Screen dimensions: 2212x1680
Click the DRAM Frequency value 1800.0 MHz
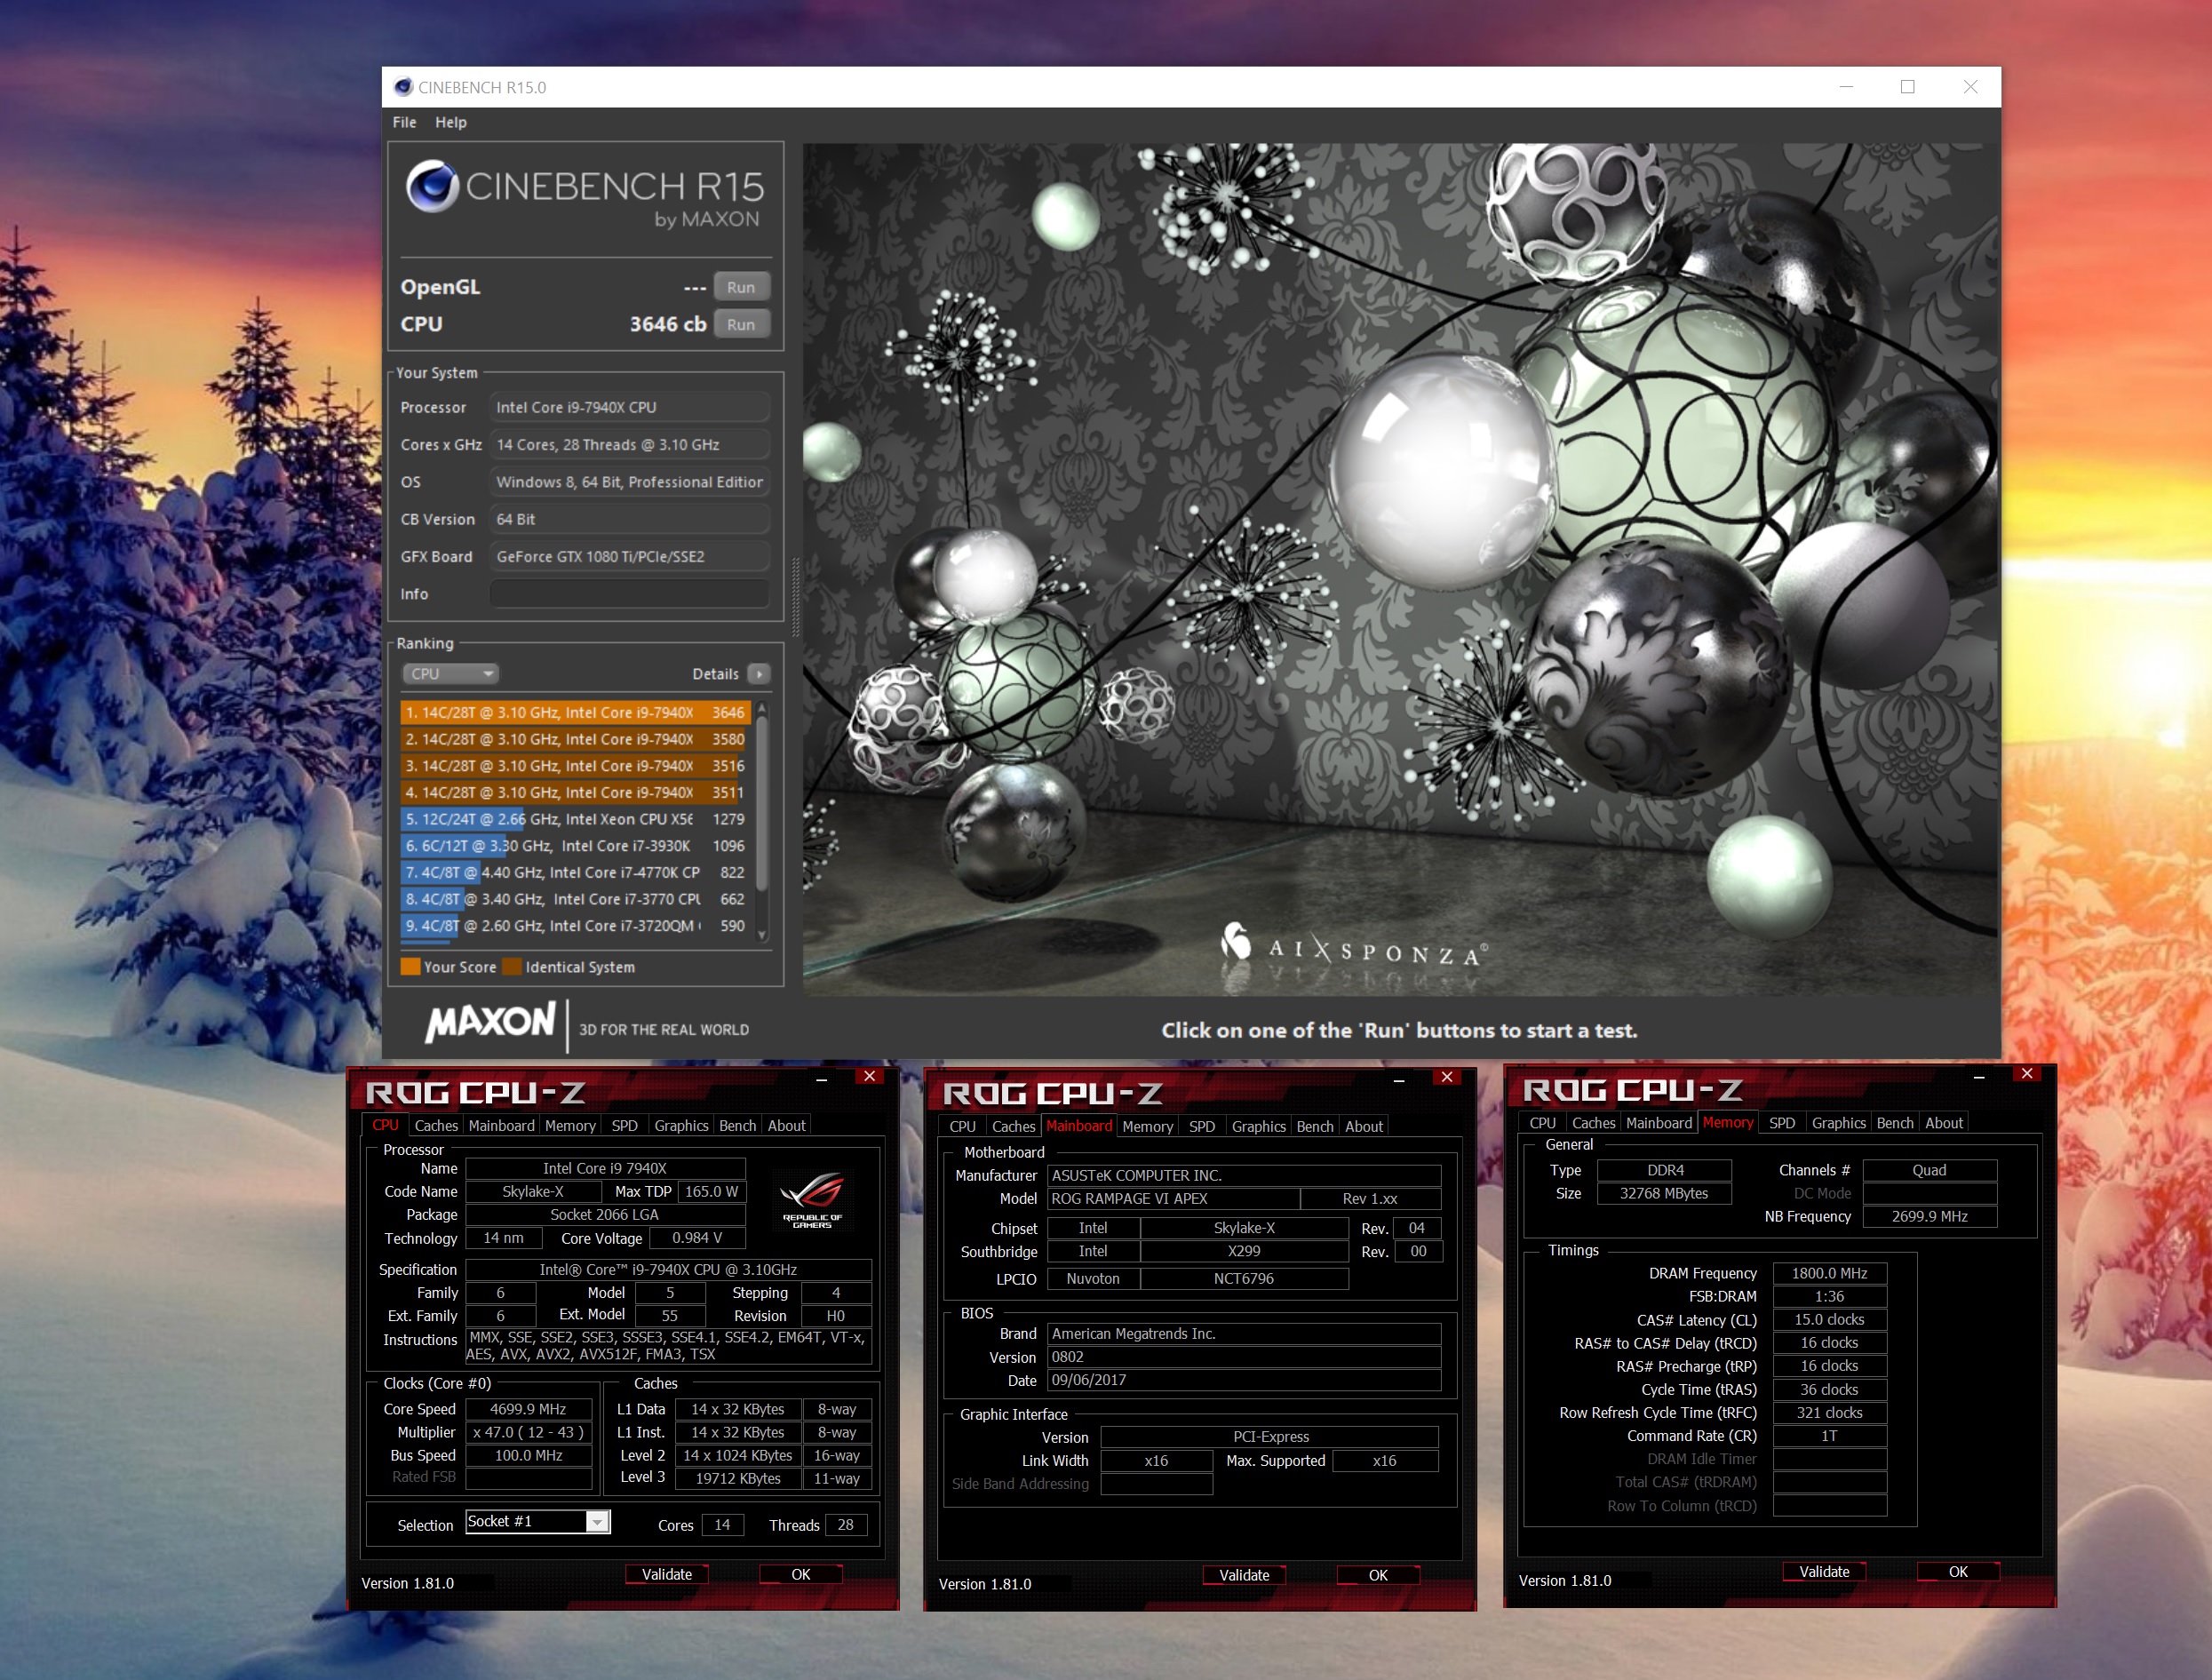(x=1829, y=1273)
